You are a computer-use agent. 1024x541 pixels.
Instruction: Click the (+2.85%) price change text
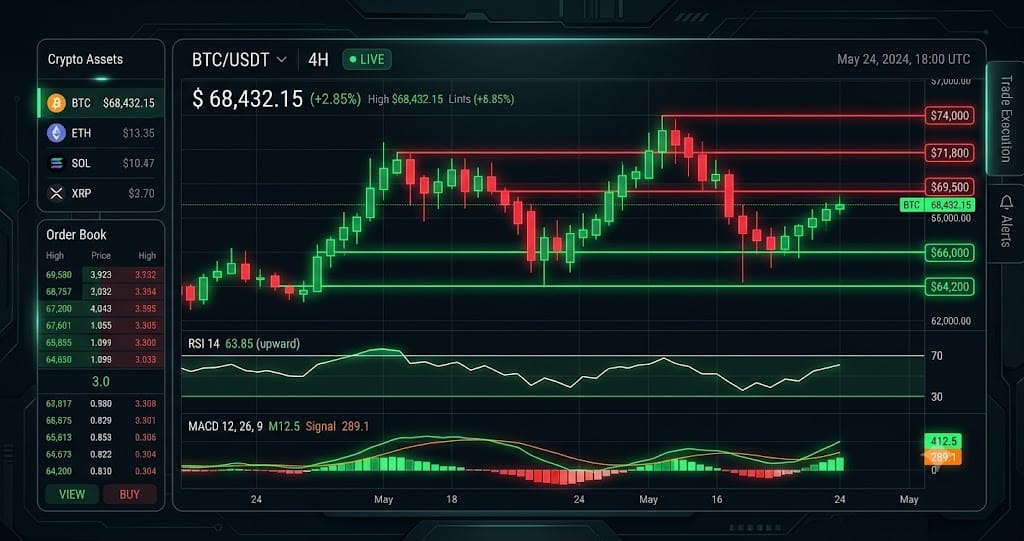pos(335,99)
